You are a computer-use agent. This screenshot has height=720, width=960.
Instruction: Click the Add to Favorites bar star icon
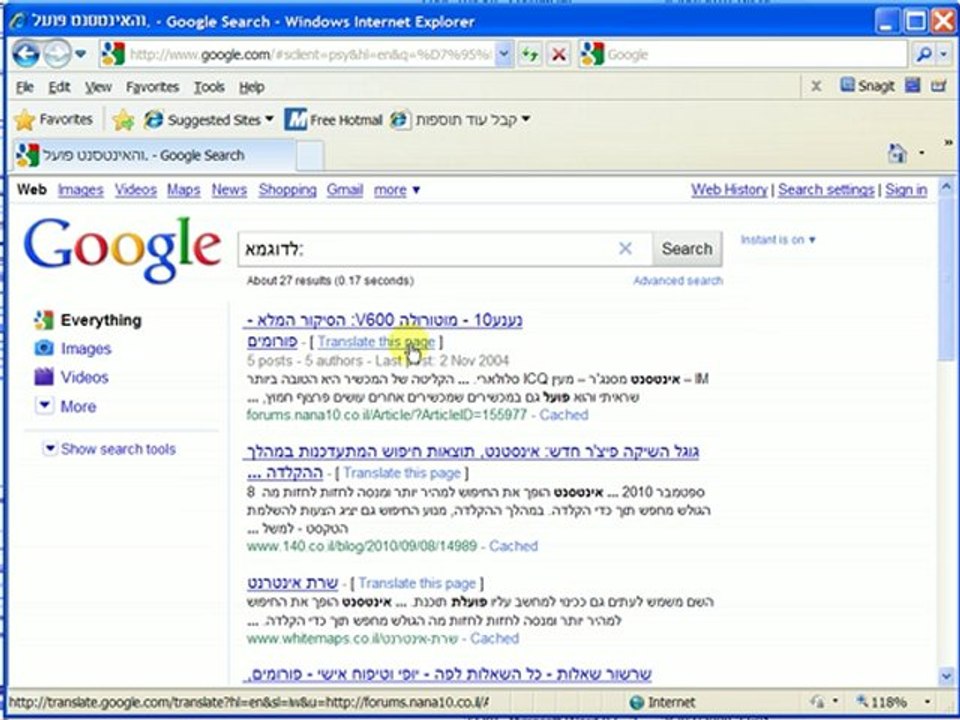coord(123,119)
